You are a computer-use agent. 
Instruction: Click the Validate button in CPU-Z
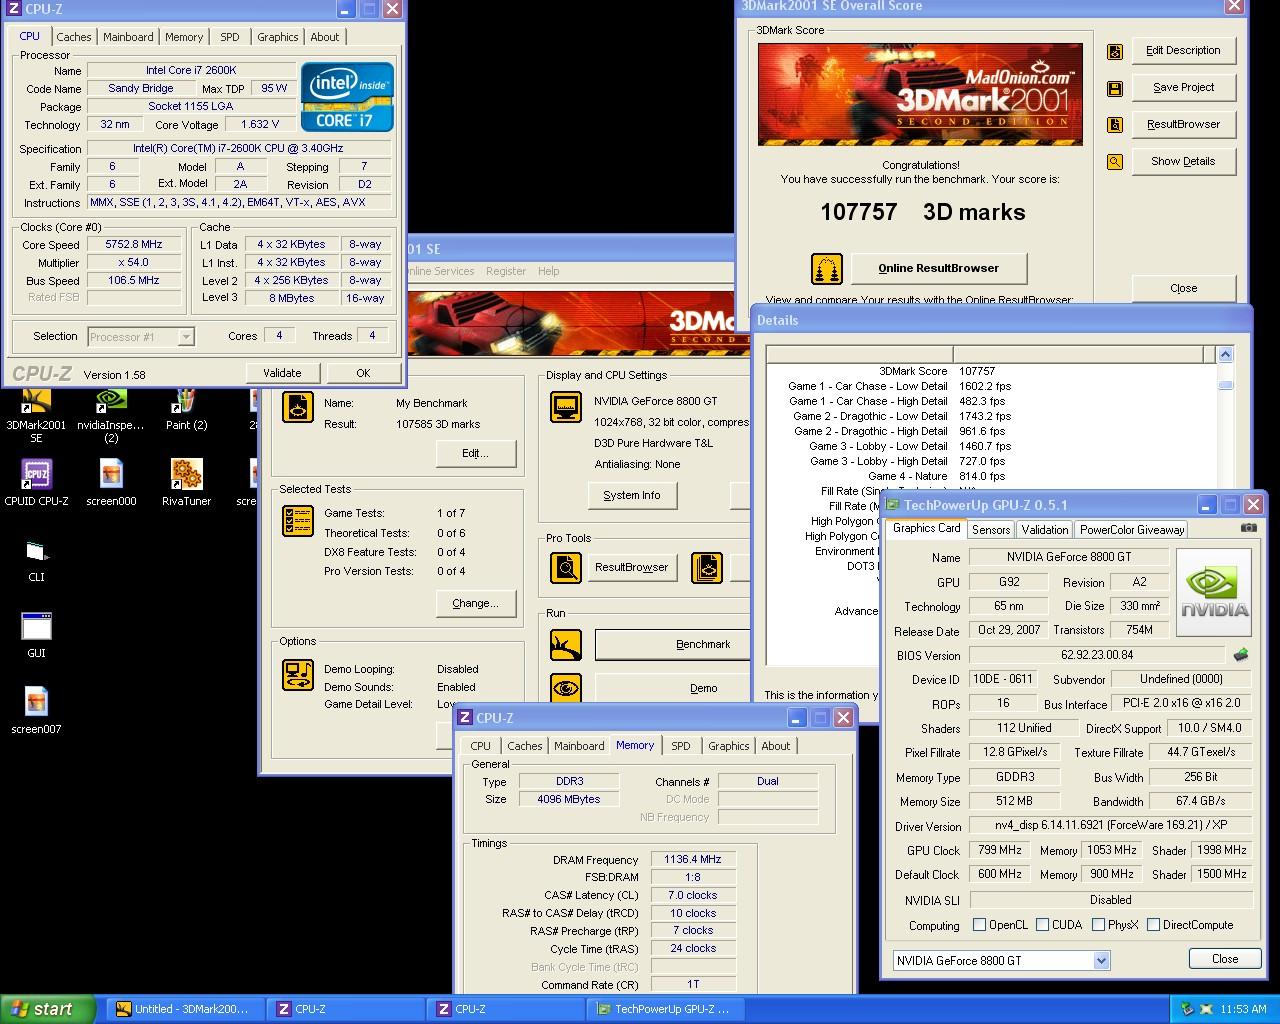(x=282, y=373)
